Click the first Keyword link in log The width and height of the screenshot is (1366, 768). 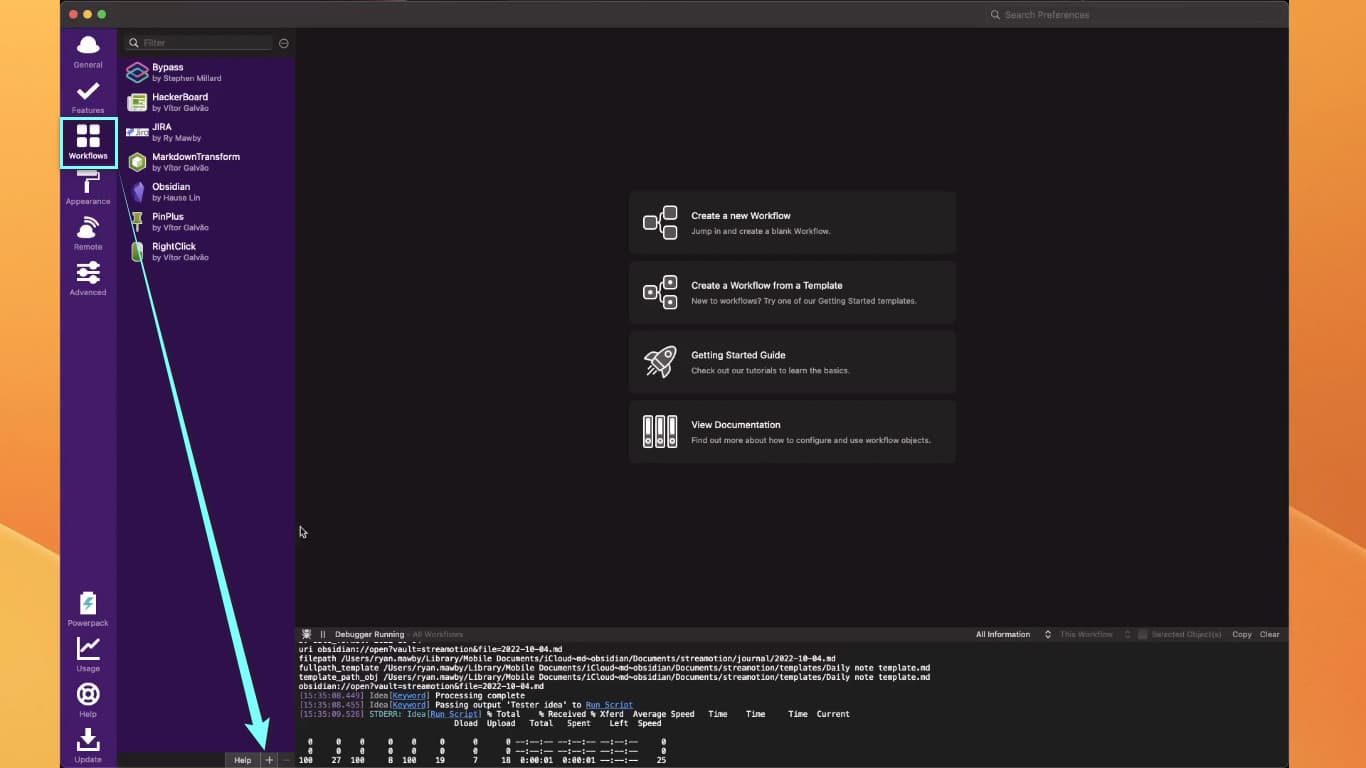pyautogui.click(x=410, y=696)
